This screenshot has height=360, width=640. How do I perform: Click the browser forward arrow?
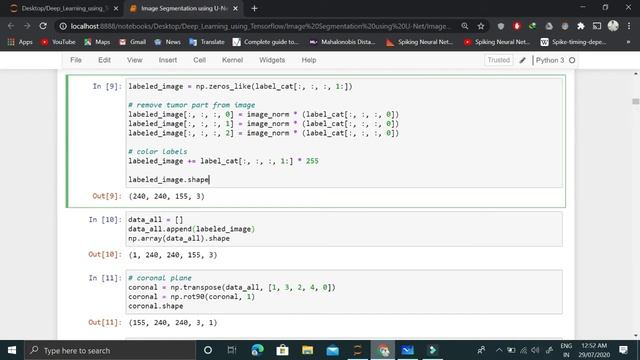27,26
